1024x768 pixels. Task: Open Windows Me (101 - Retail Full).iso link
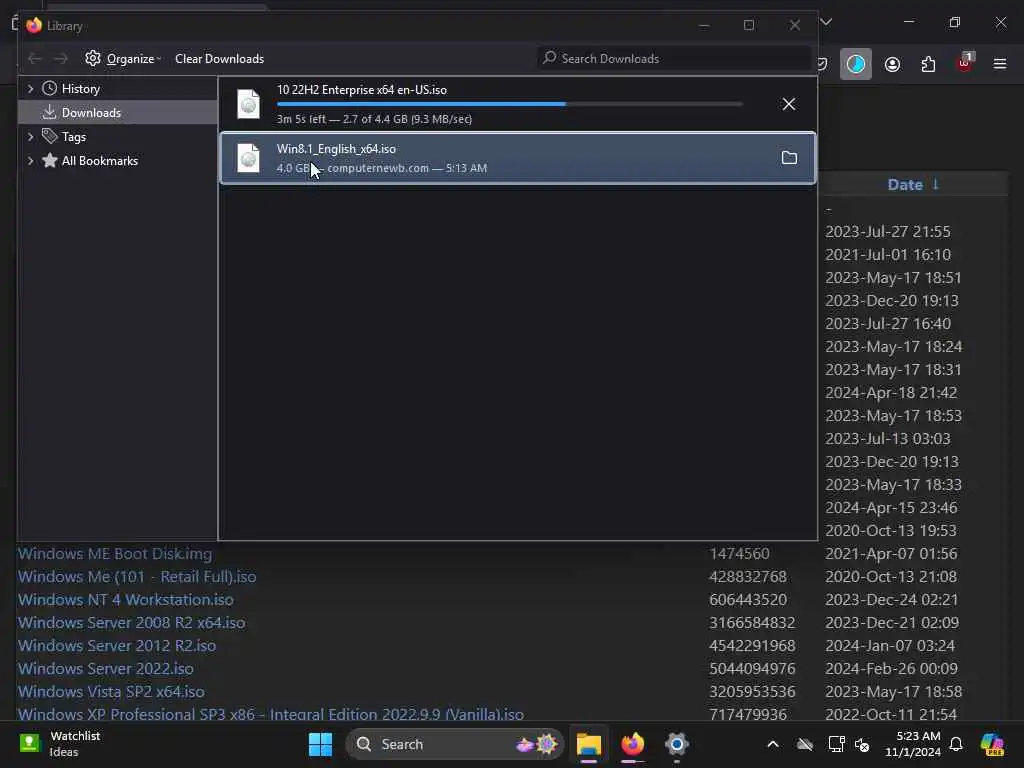137,577
